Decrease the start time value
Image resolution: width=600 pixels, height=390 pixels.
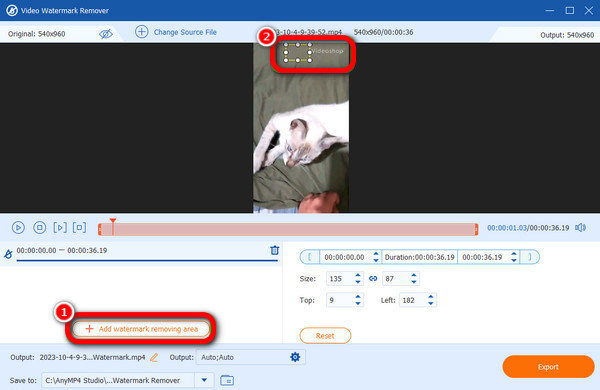pos(376,260)
